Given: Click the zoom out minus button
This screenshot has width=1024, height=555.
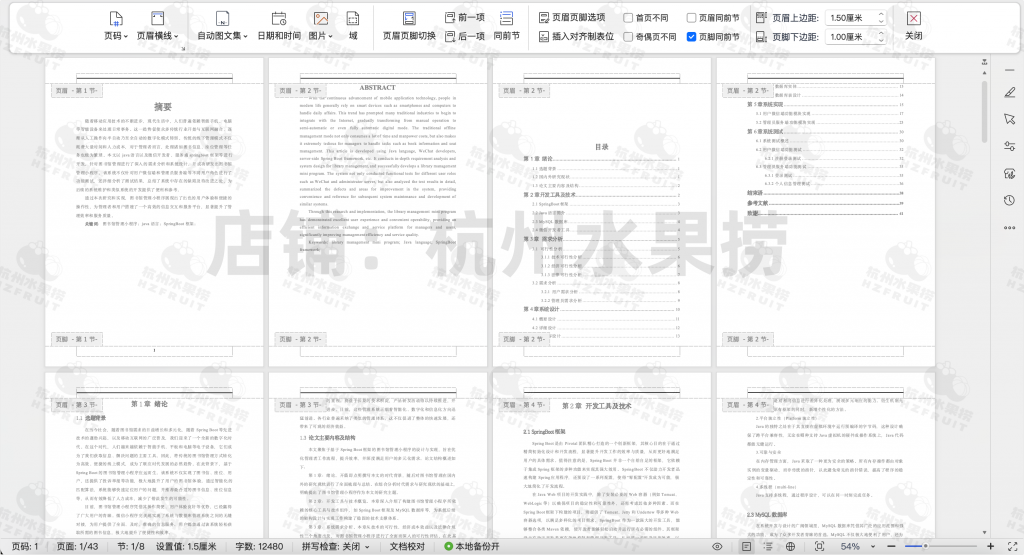Looking at the screenshot, I should pos(891,547).
